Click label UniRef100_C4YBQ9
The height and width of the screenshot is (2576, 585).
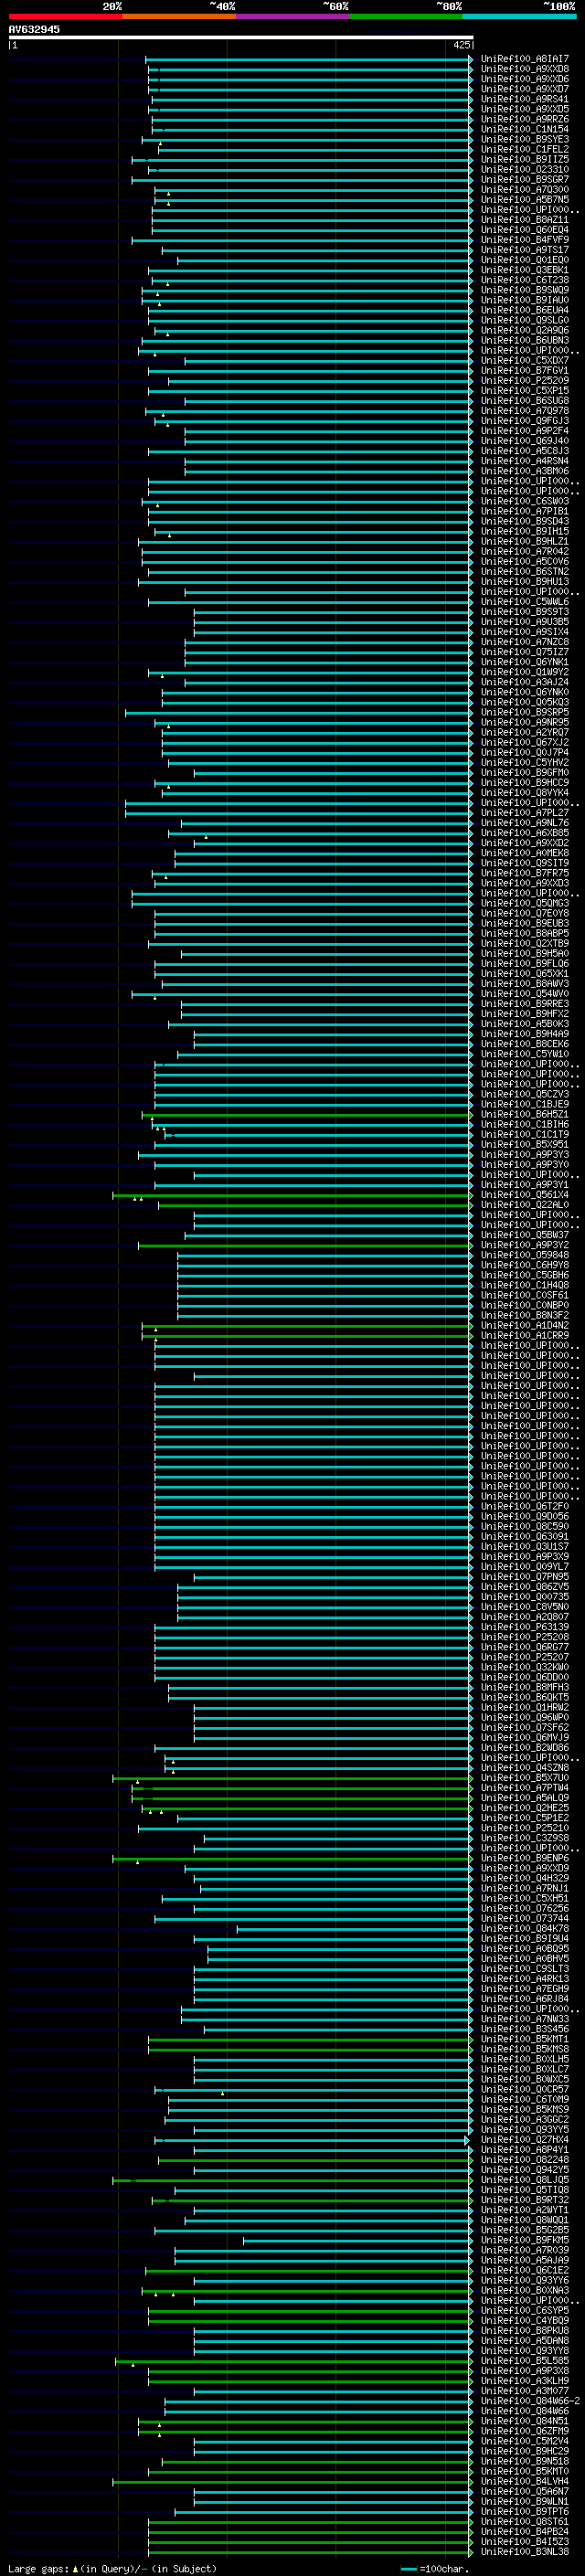click(x=525, y=2321)
